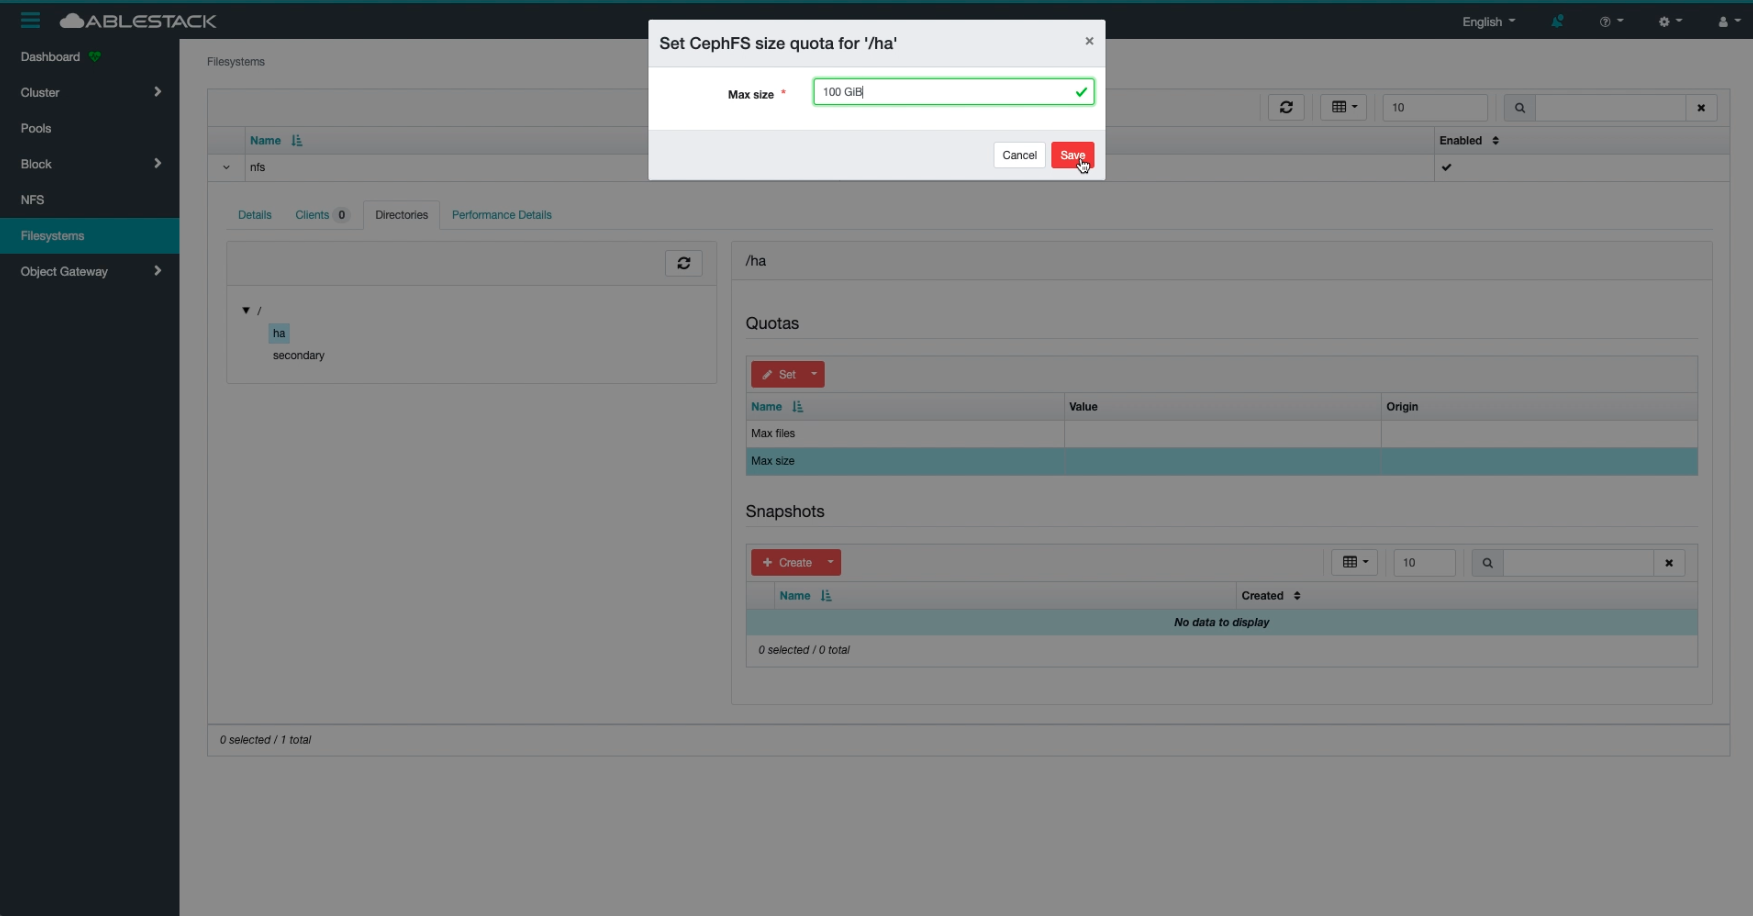Open the help question mark menu
Image resolution: width=1753 pixels, height=916 pixels.
(x=1610, y=21)
